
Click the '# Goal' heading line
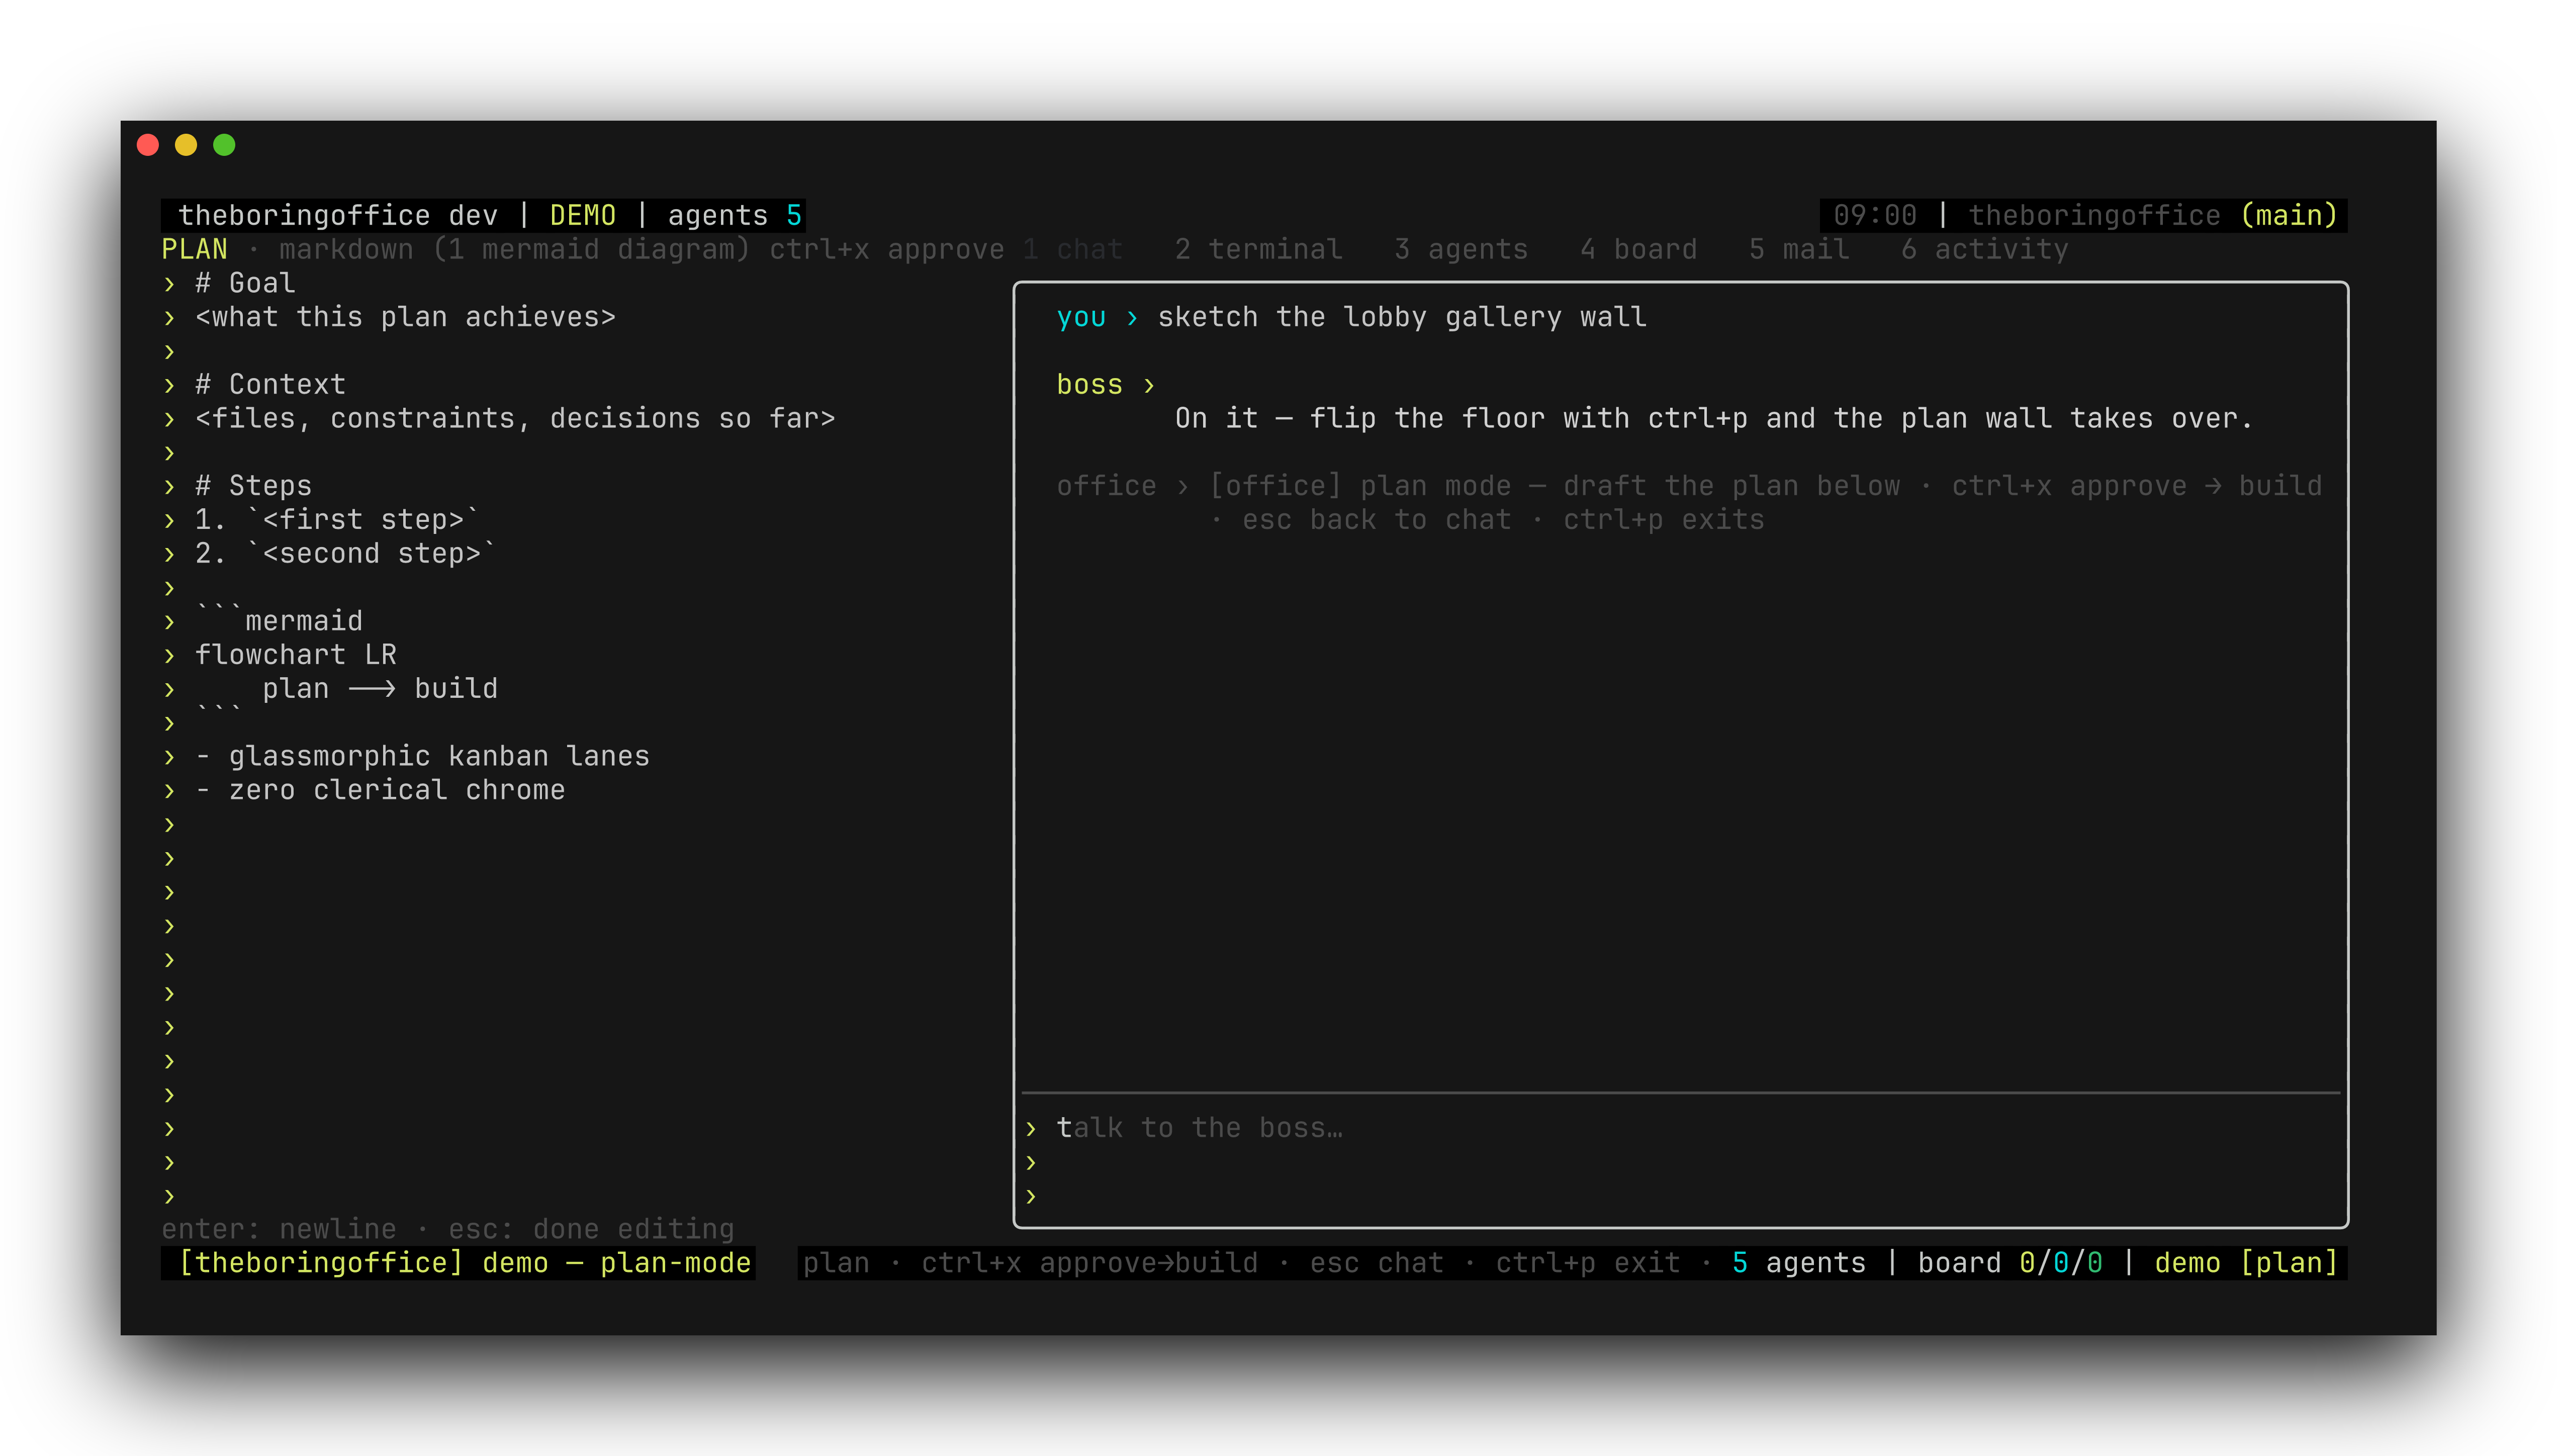click(x=245, y=283)
